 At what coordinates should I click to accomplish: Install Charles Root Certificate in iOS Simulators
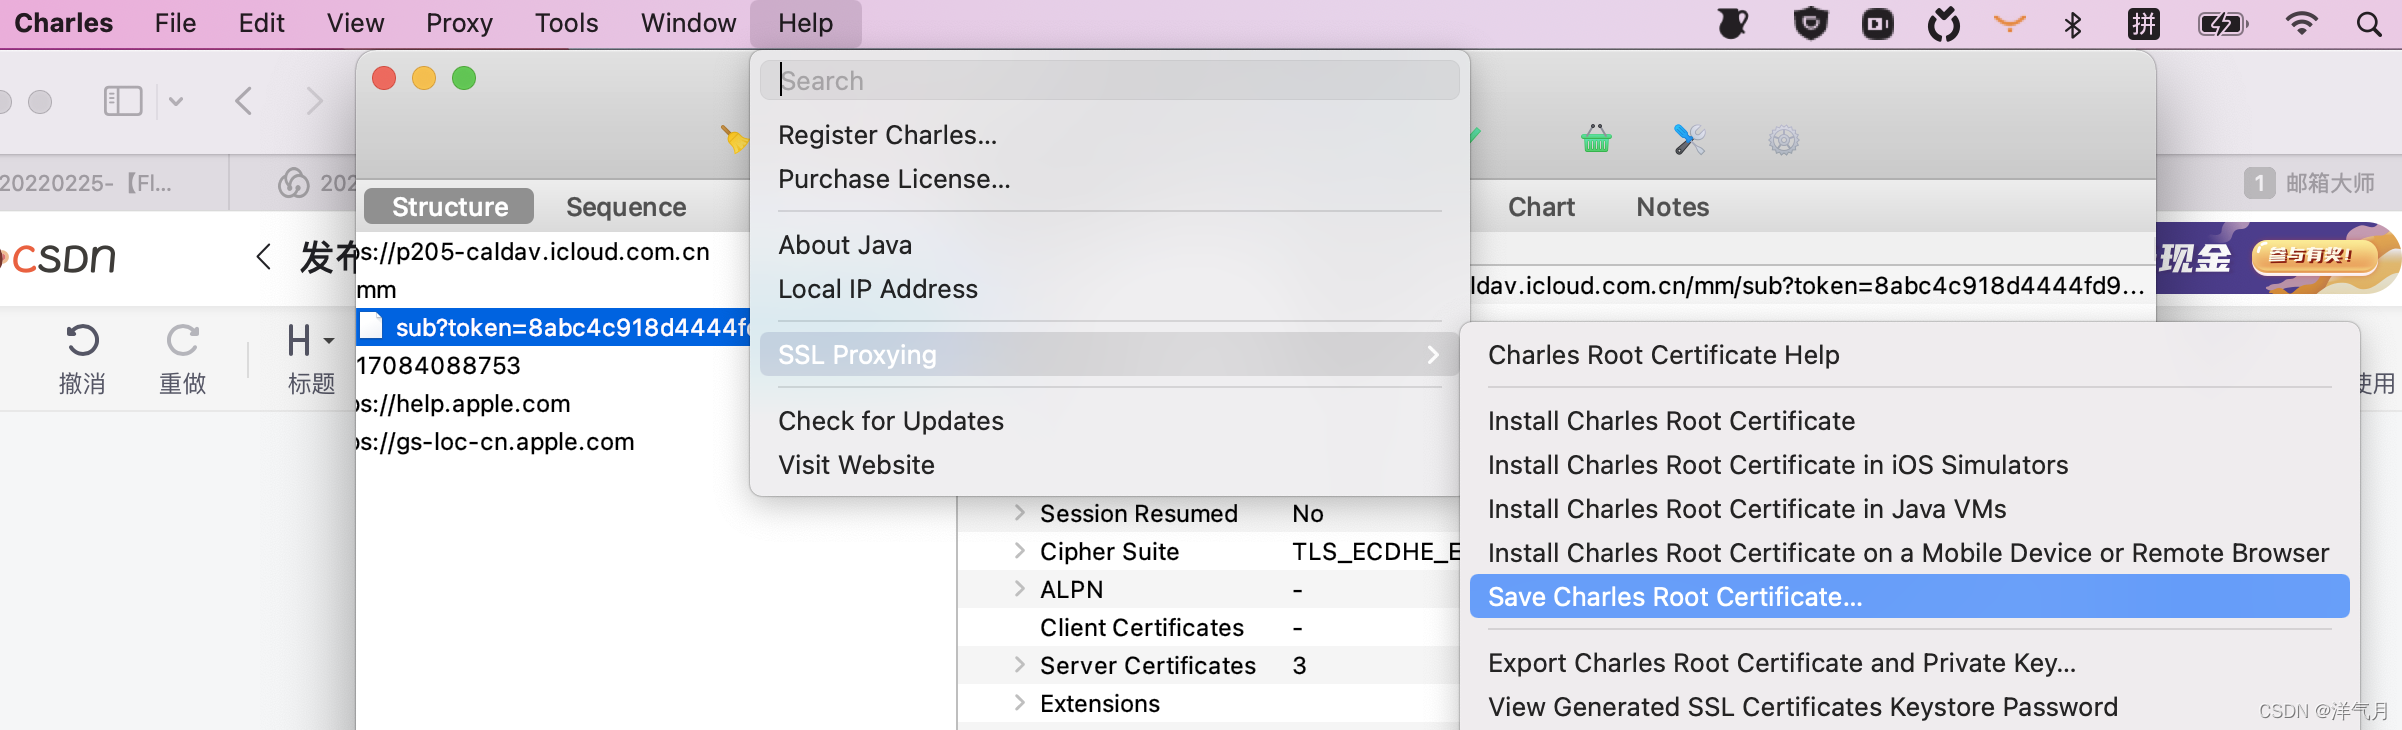[1778, 465]
